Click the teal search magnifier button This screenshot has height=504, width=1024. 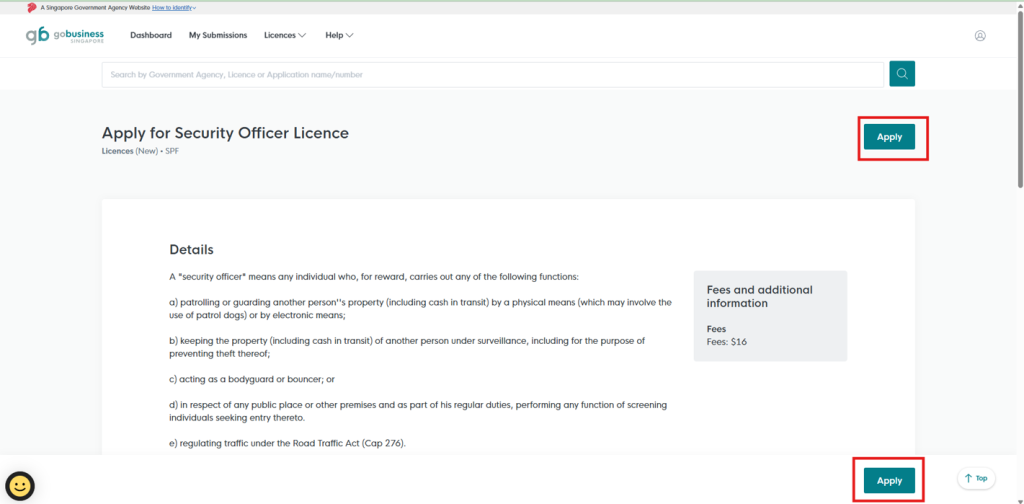tap(902, 74)
